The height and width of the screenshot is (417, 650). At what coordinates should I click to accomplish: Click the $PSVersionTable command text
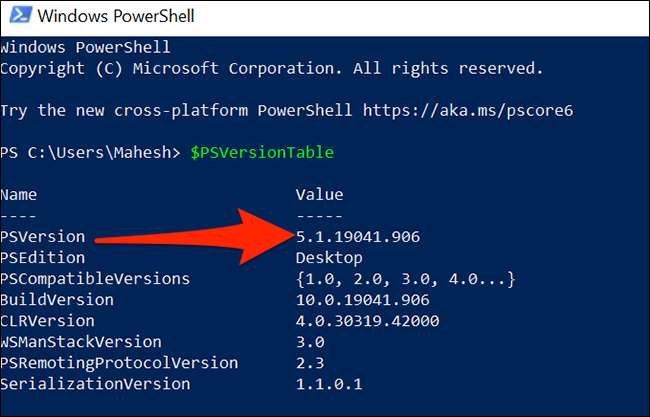(x=262, y=152)
